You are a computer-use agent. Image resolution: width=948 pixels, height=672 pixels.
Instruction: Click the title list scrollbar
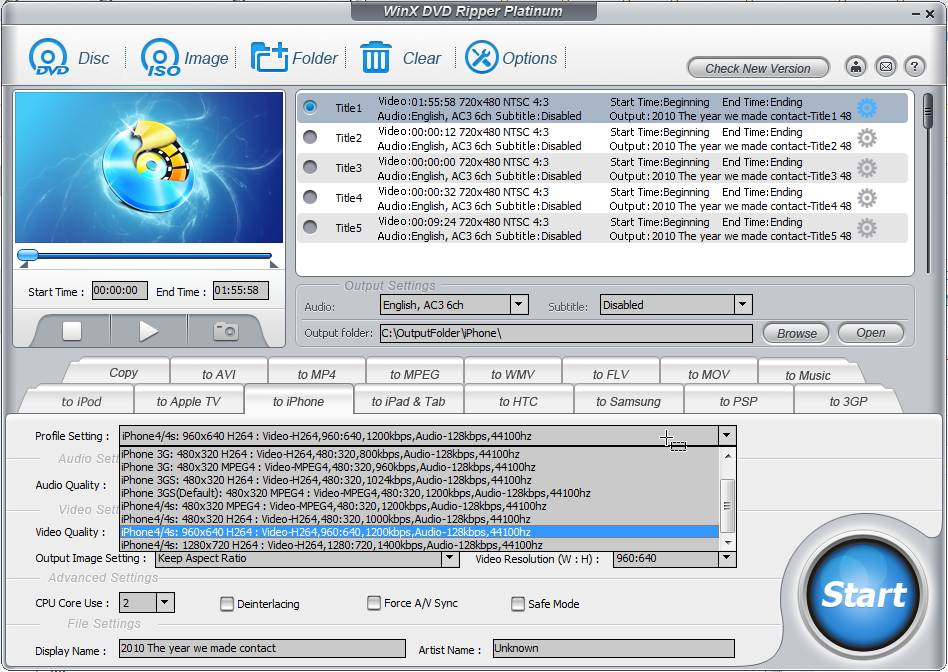click(x=928, y=111)
